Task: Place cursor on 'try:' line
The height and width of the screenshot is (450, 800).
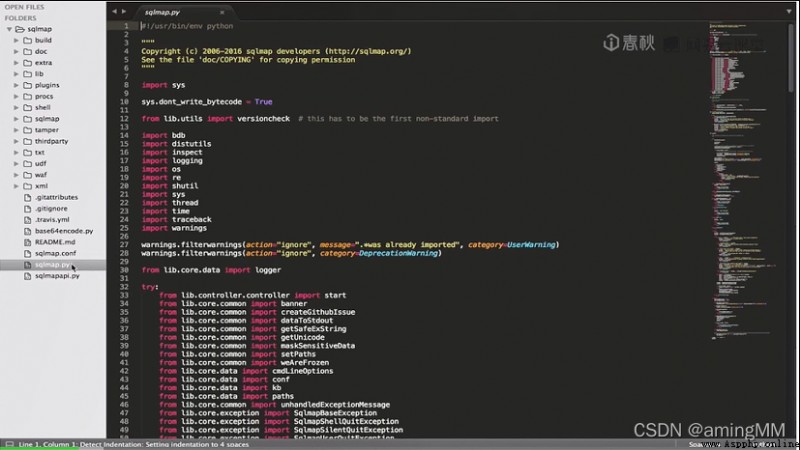Action: 150,287
